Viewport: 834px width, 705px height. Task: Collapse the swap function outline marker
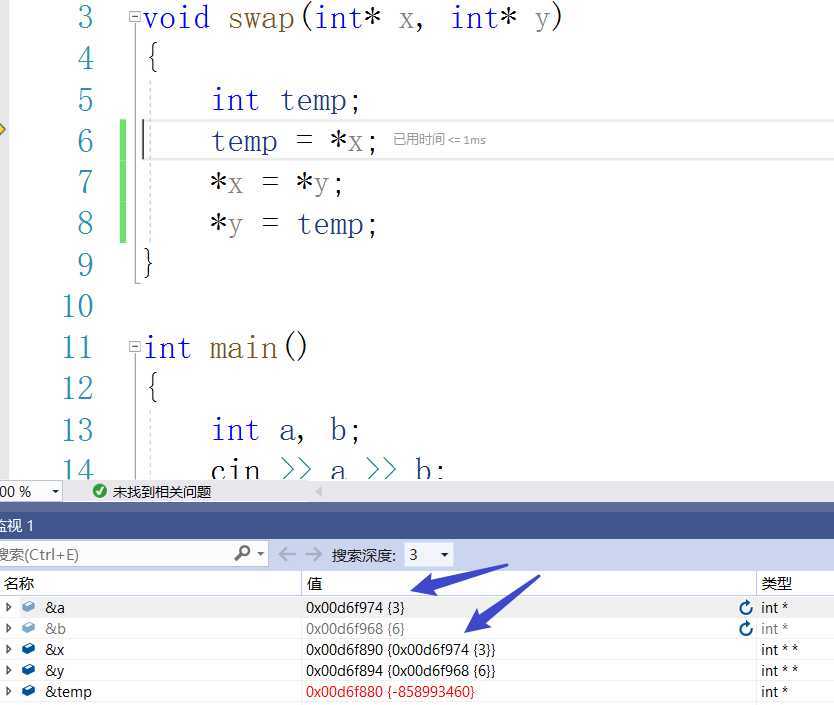pyautogui.click(x=135, y=17)
